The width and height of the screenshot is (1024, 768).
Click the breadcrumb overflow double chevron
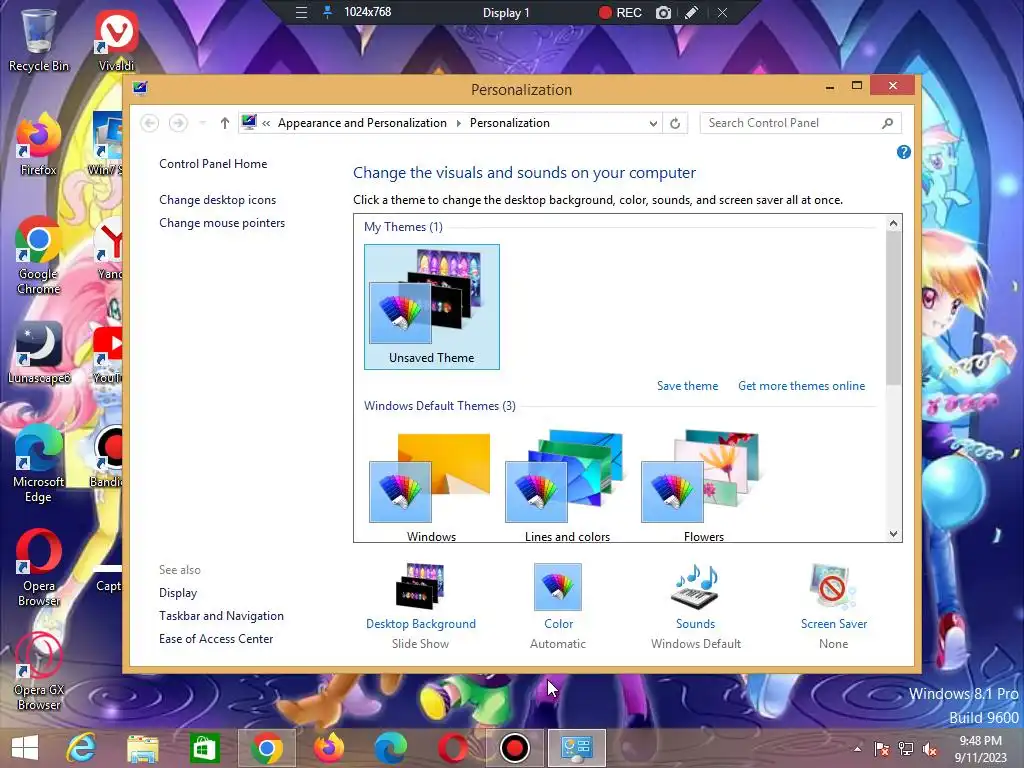point(266,123)
